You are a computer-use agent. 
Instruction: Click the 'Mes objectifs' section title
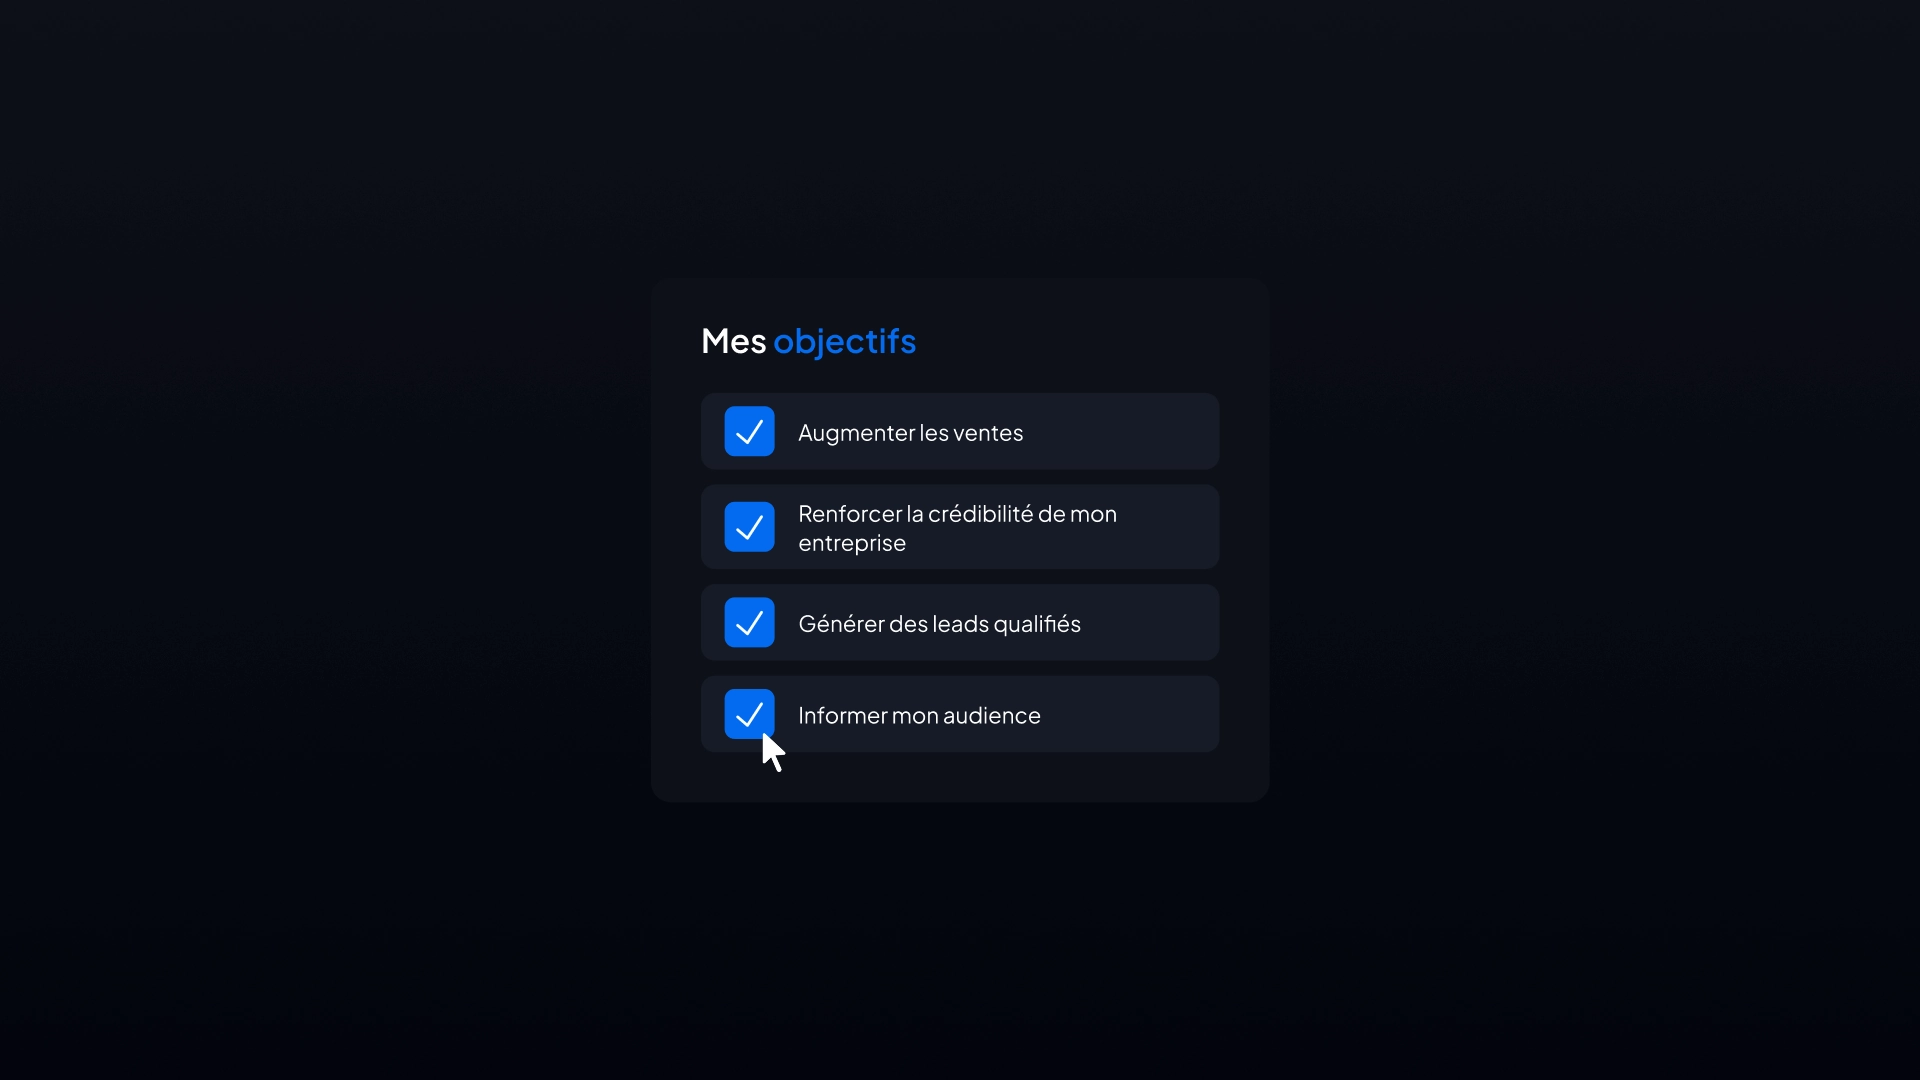(x=808, y=340)
